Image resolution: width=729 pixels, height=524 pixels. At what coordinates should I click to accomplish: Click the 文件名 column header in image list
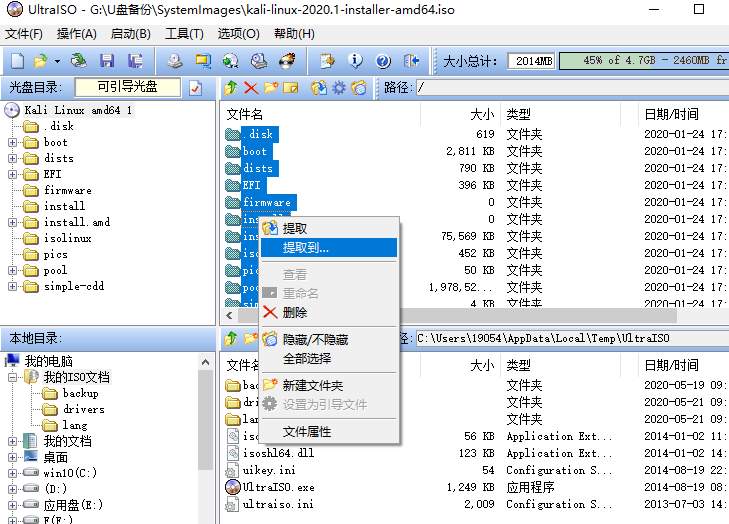point(321,114)
